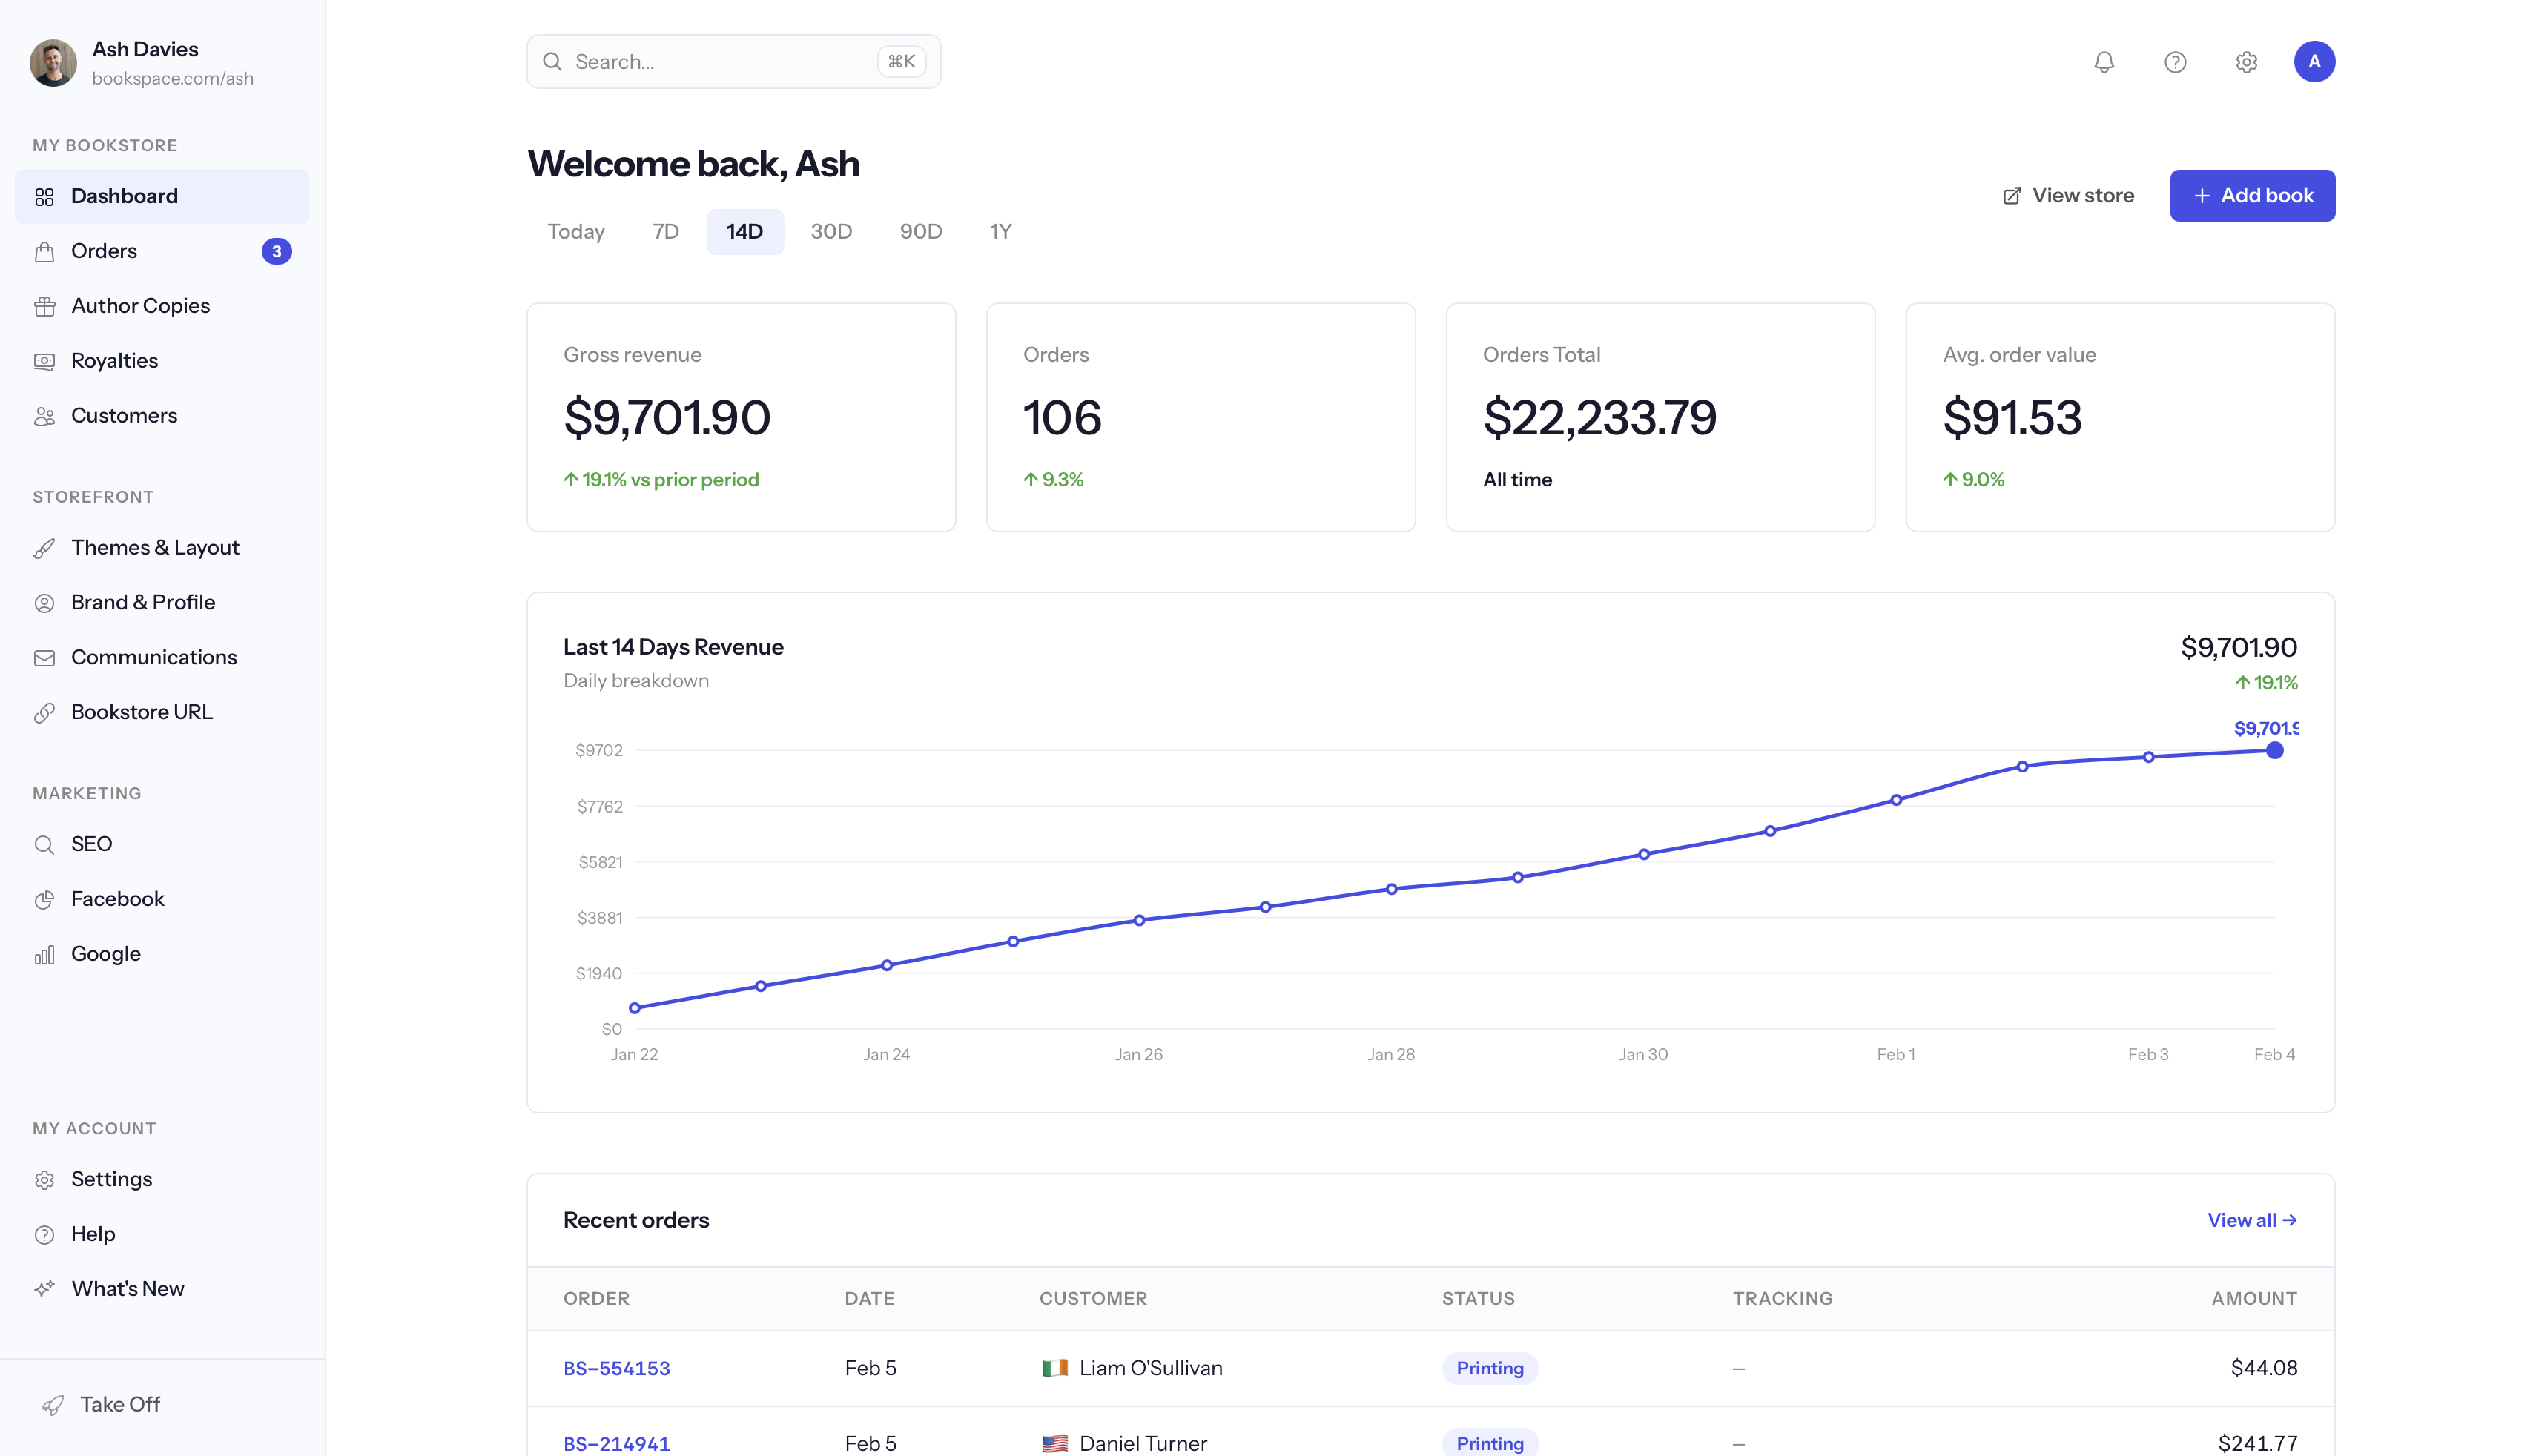Switch to the 30D time range
Image resolution: width=2536 pixels, height=1456 pixels.
(x=831, y=231)
